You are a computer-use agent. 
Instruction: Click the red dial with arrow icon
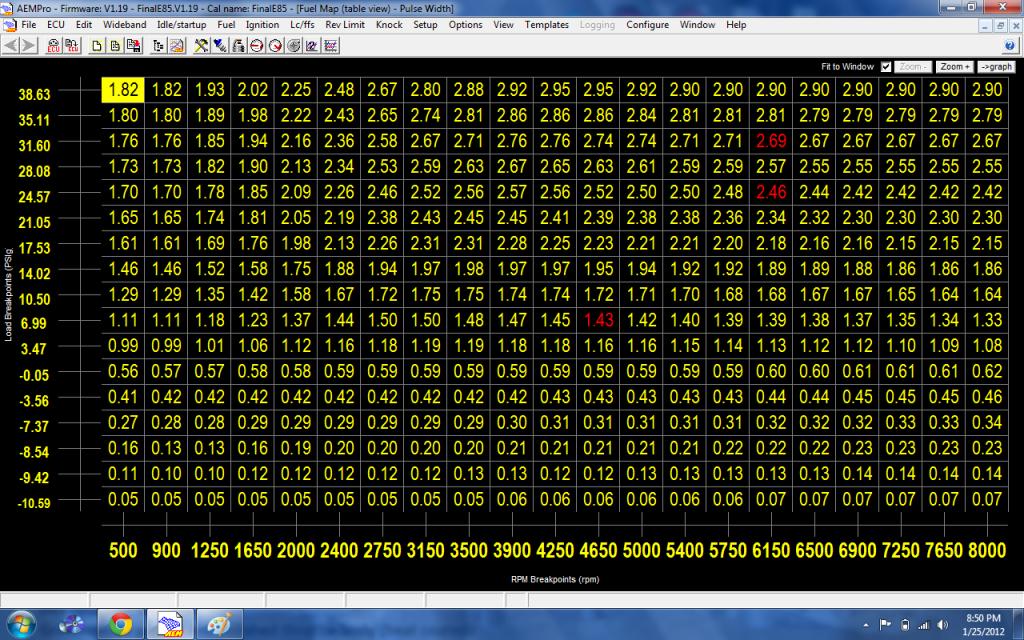(275, 46)
